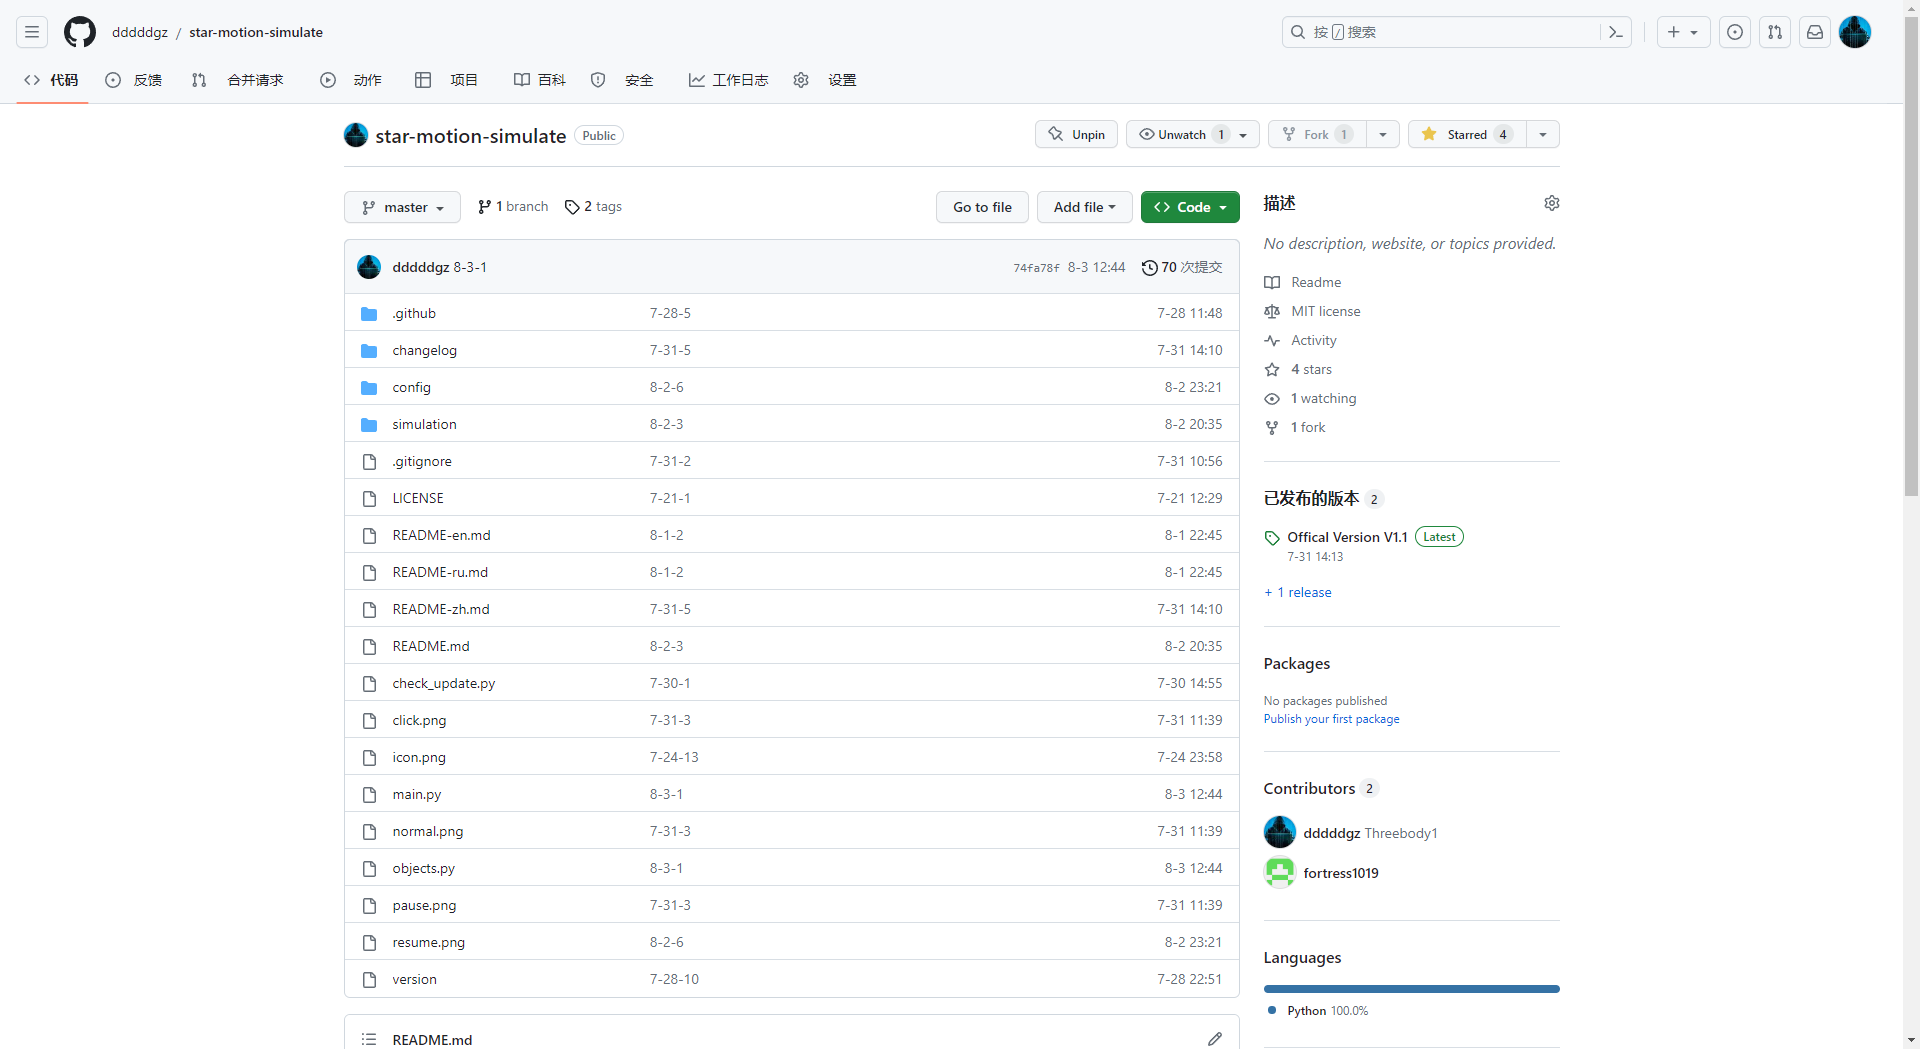Open the master branch selector
The image size is (1920, 1049).
[x=402, y=207]
